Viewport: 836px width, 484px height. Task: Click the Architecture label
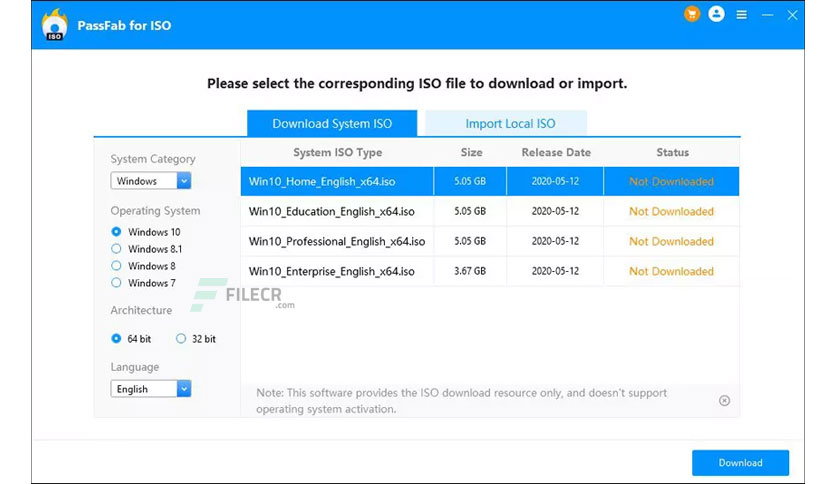coord(141,310)
